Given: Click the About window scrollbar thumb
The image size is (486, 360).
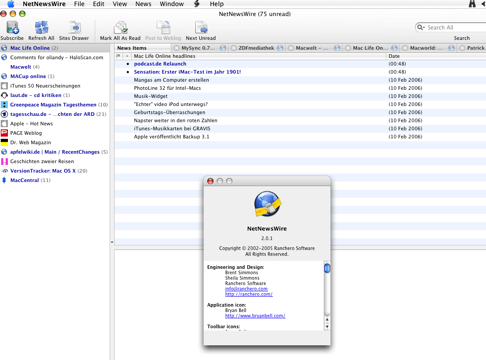Looking at the screenshot, I should (x=327, y=268).
